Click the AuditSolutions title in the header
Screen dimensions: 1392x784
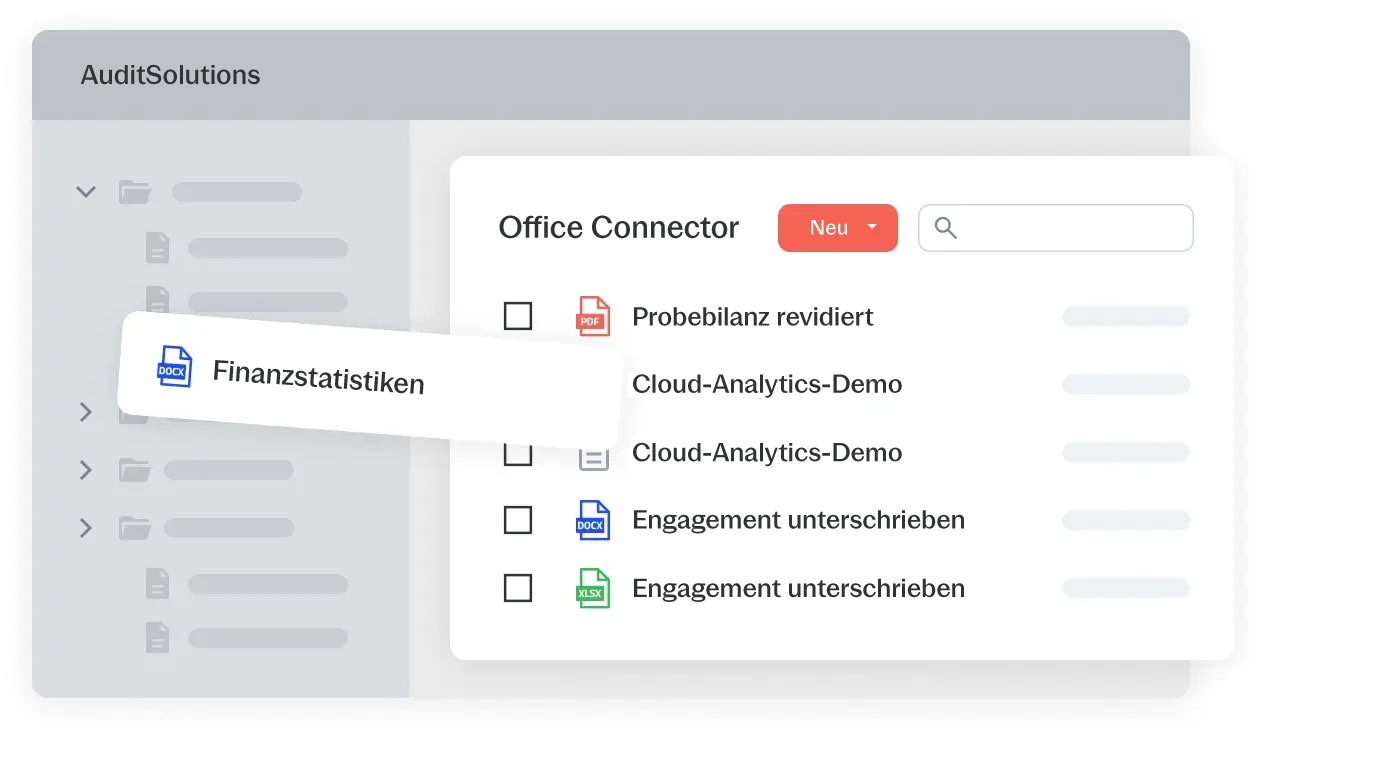pos(170,75)
